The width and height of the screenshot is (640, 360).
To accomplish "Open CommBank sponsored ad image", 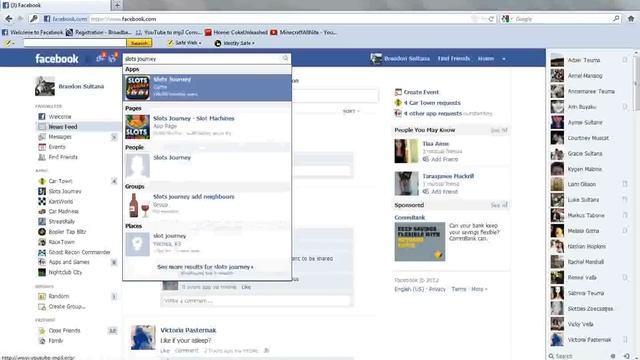I will [420, 242].
